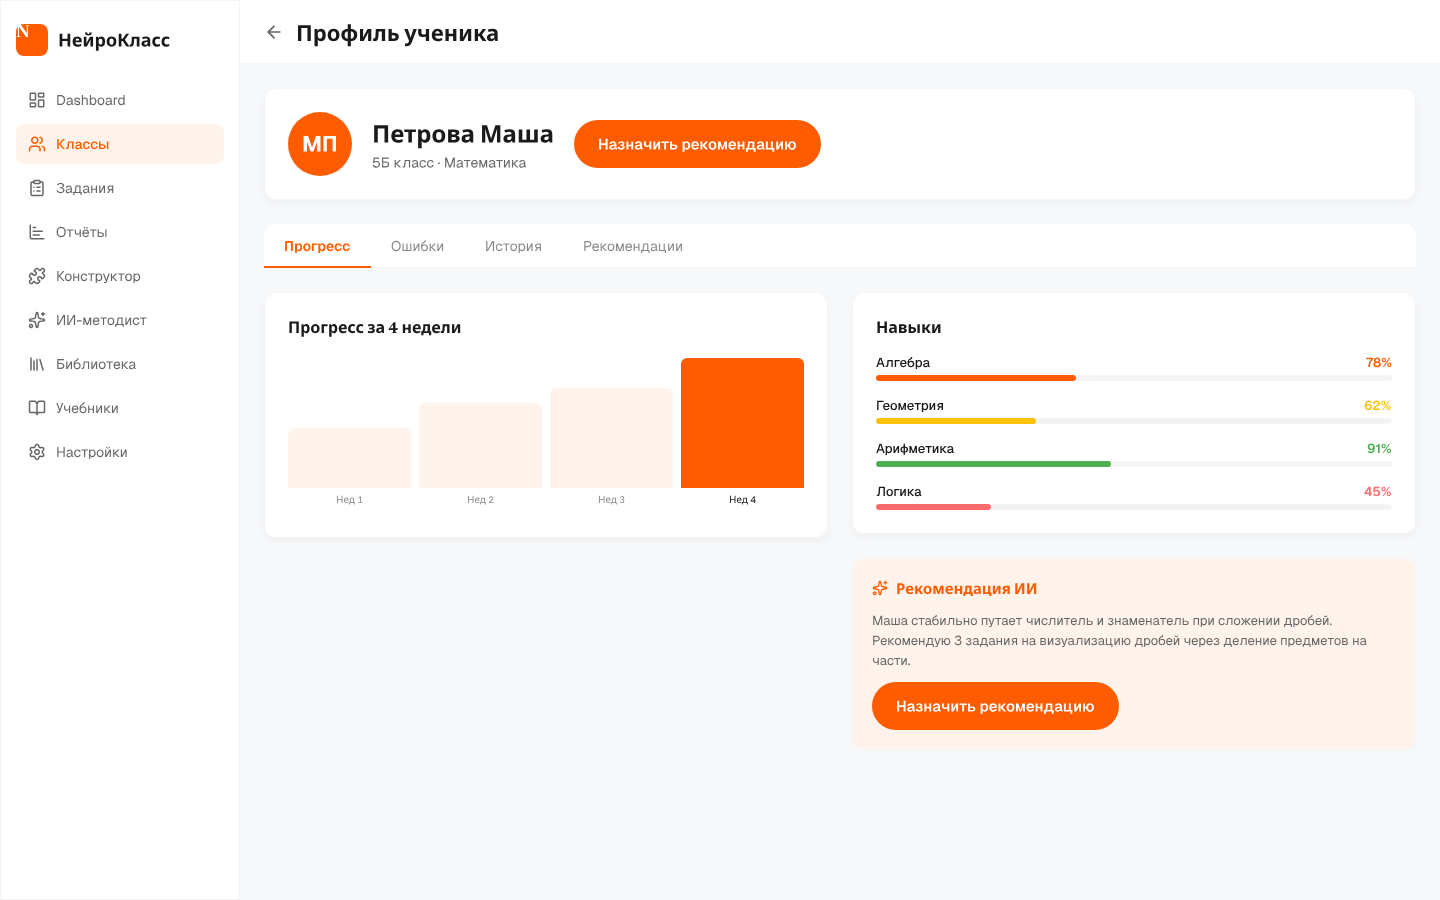1440x900 pixels.
Task: Open the Dashboard section from the sidebar
Action: point(92,100)
